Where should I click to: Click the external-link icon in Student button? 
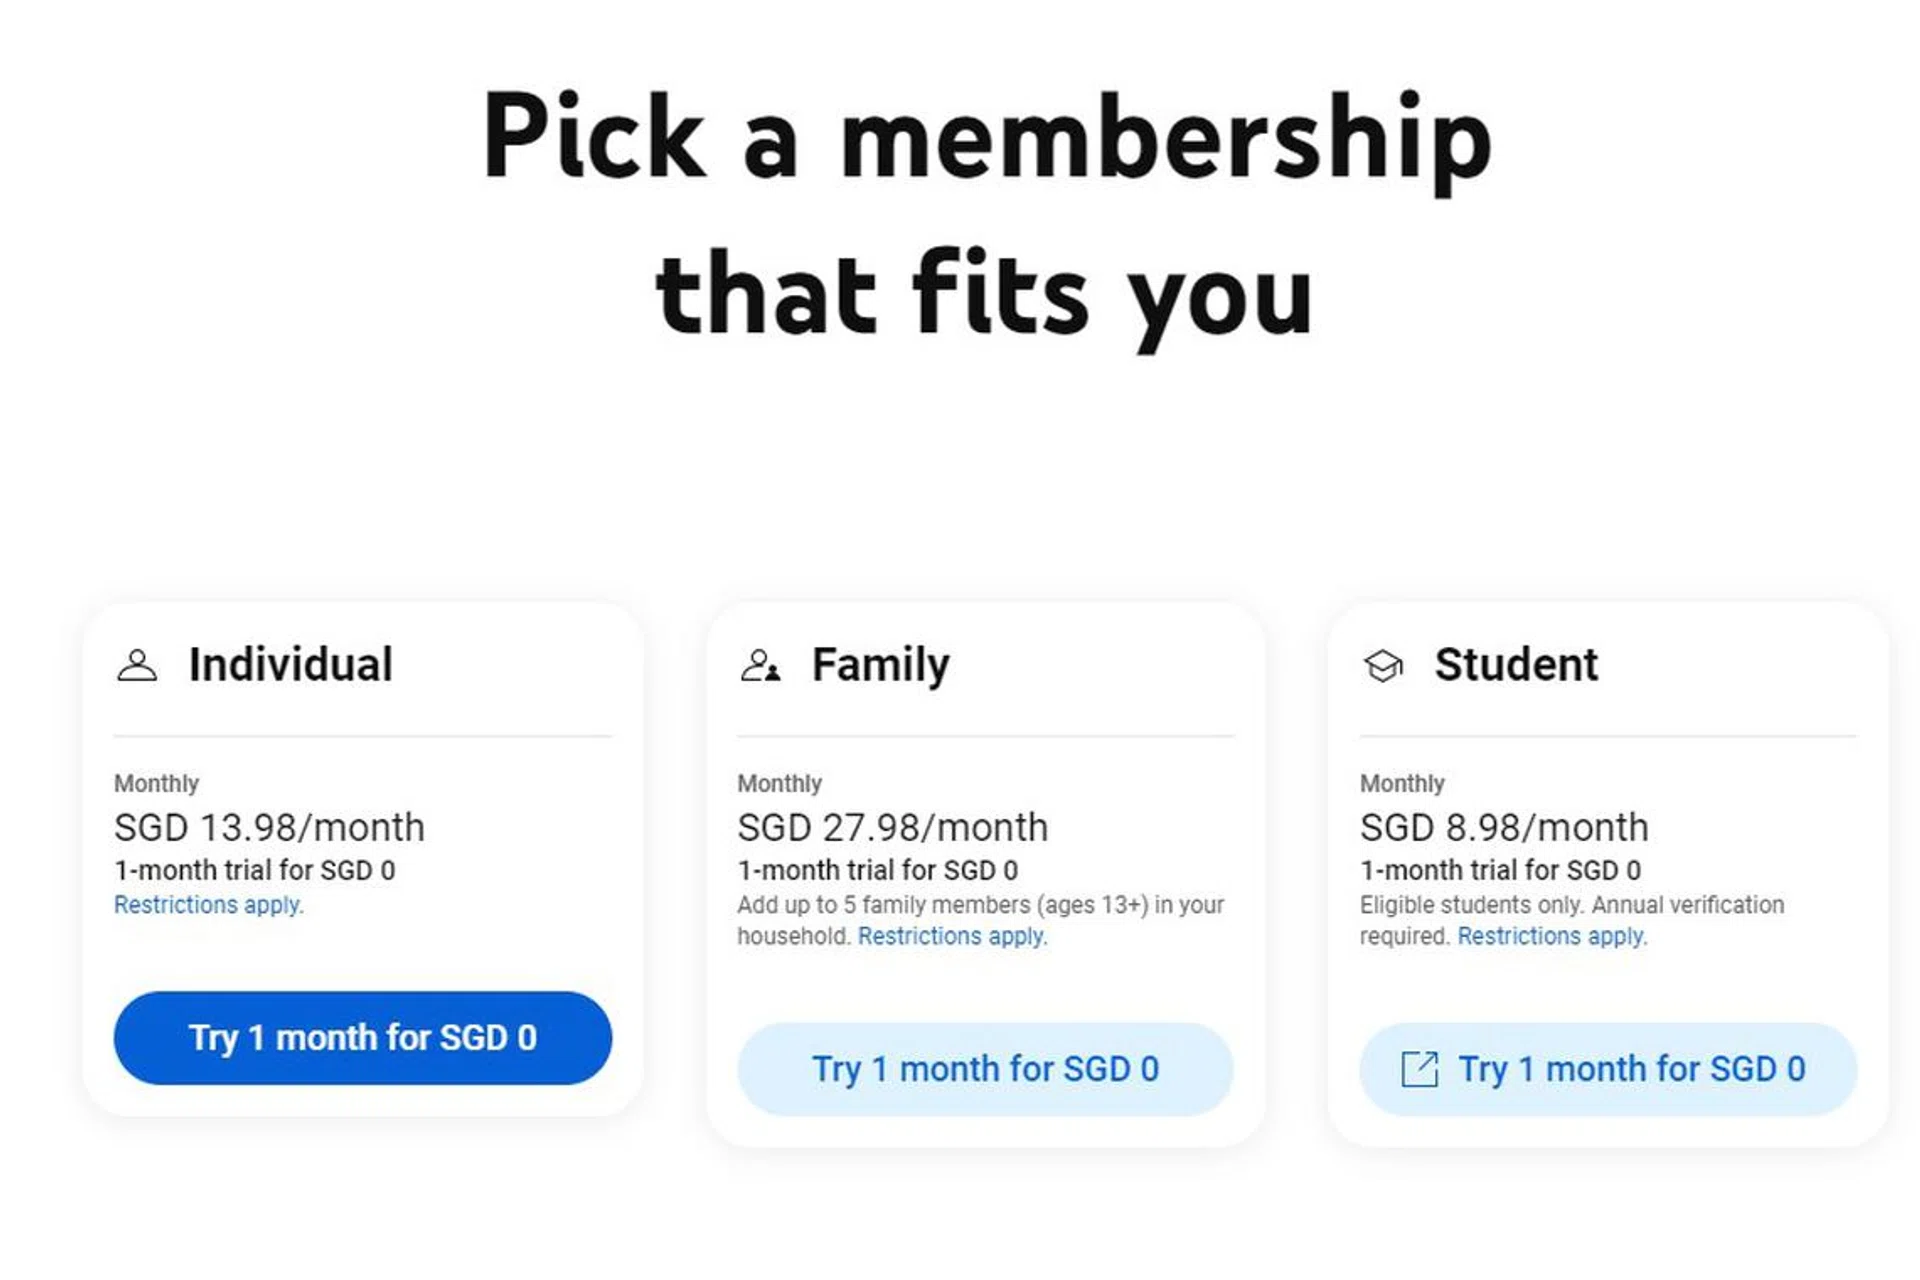pyautogui.click(x=1419, y=1069)
